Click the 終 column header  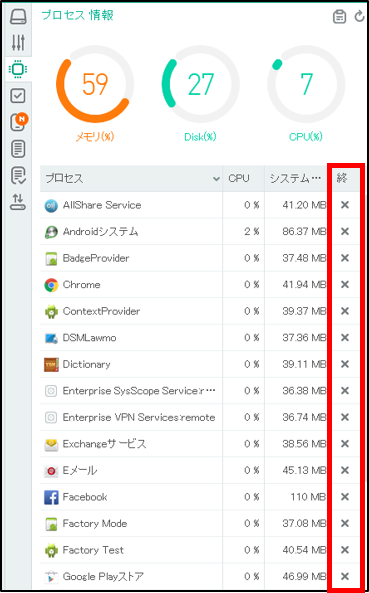tap(342, 179)
